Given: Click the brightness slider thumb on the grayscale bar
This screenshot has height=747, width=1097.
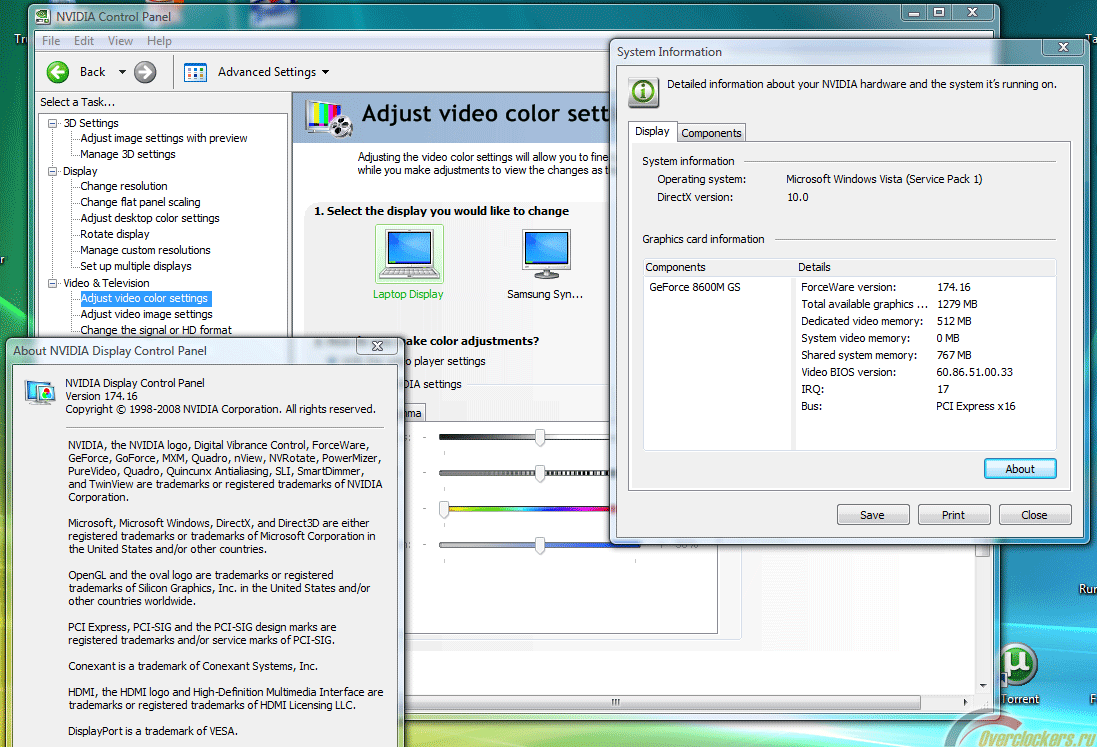Looking at the screenshot, I should [x=540, y=438].
